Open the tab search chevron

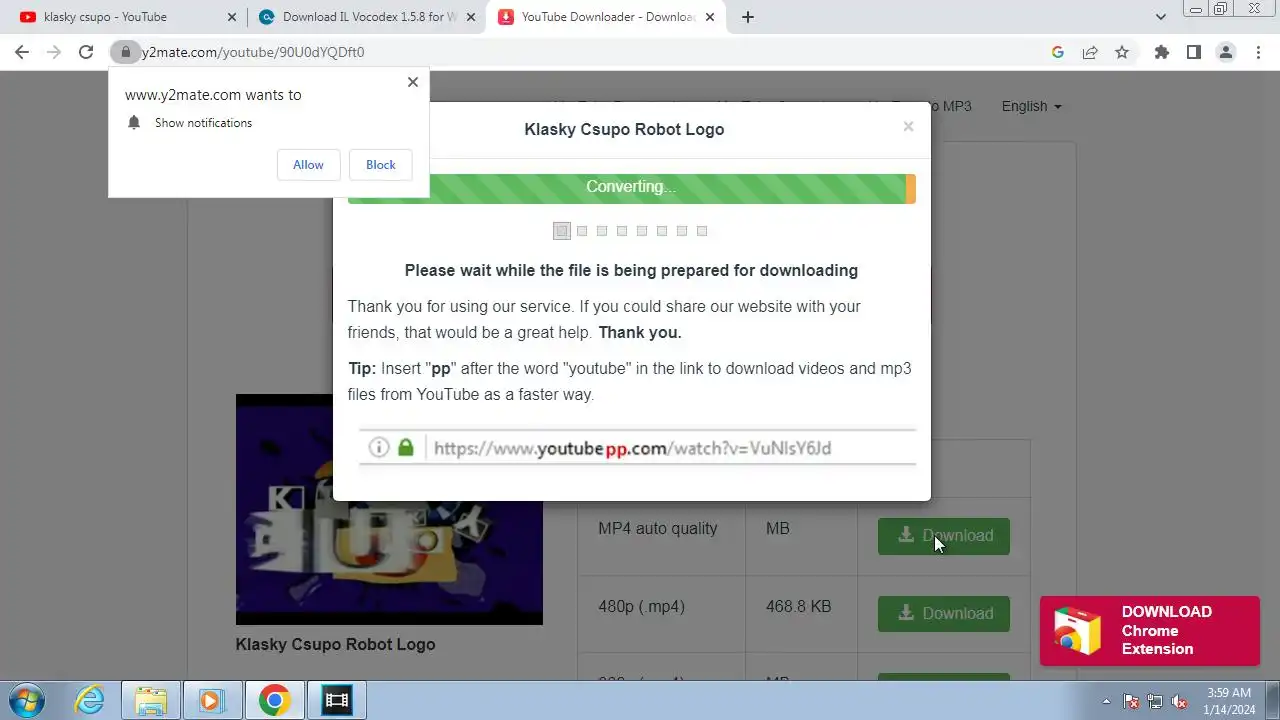coord(1160,17)
